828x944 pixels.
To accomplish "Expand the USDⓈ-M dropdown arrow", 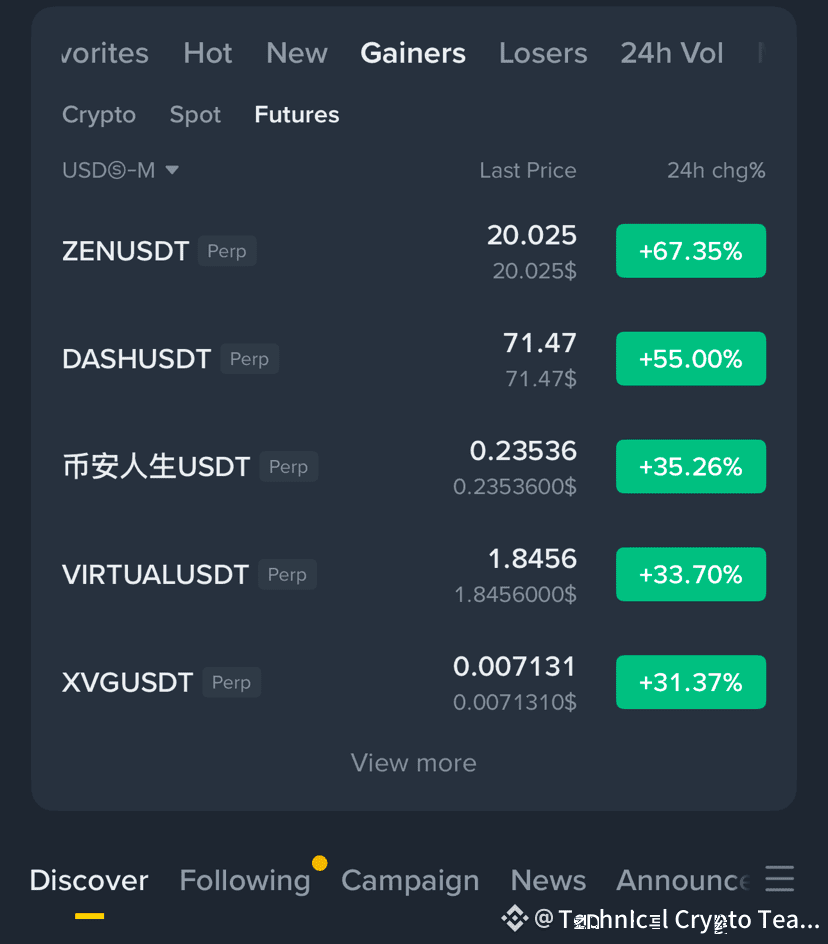I will point(172,170).
